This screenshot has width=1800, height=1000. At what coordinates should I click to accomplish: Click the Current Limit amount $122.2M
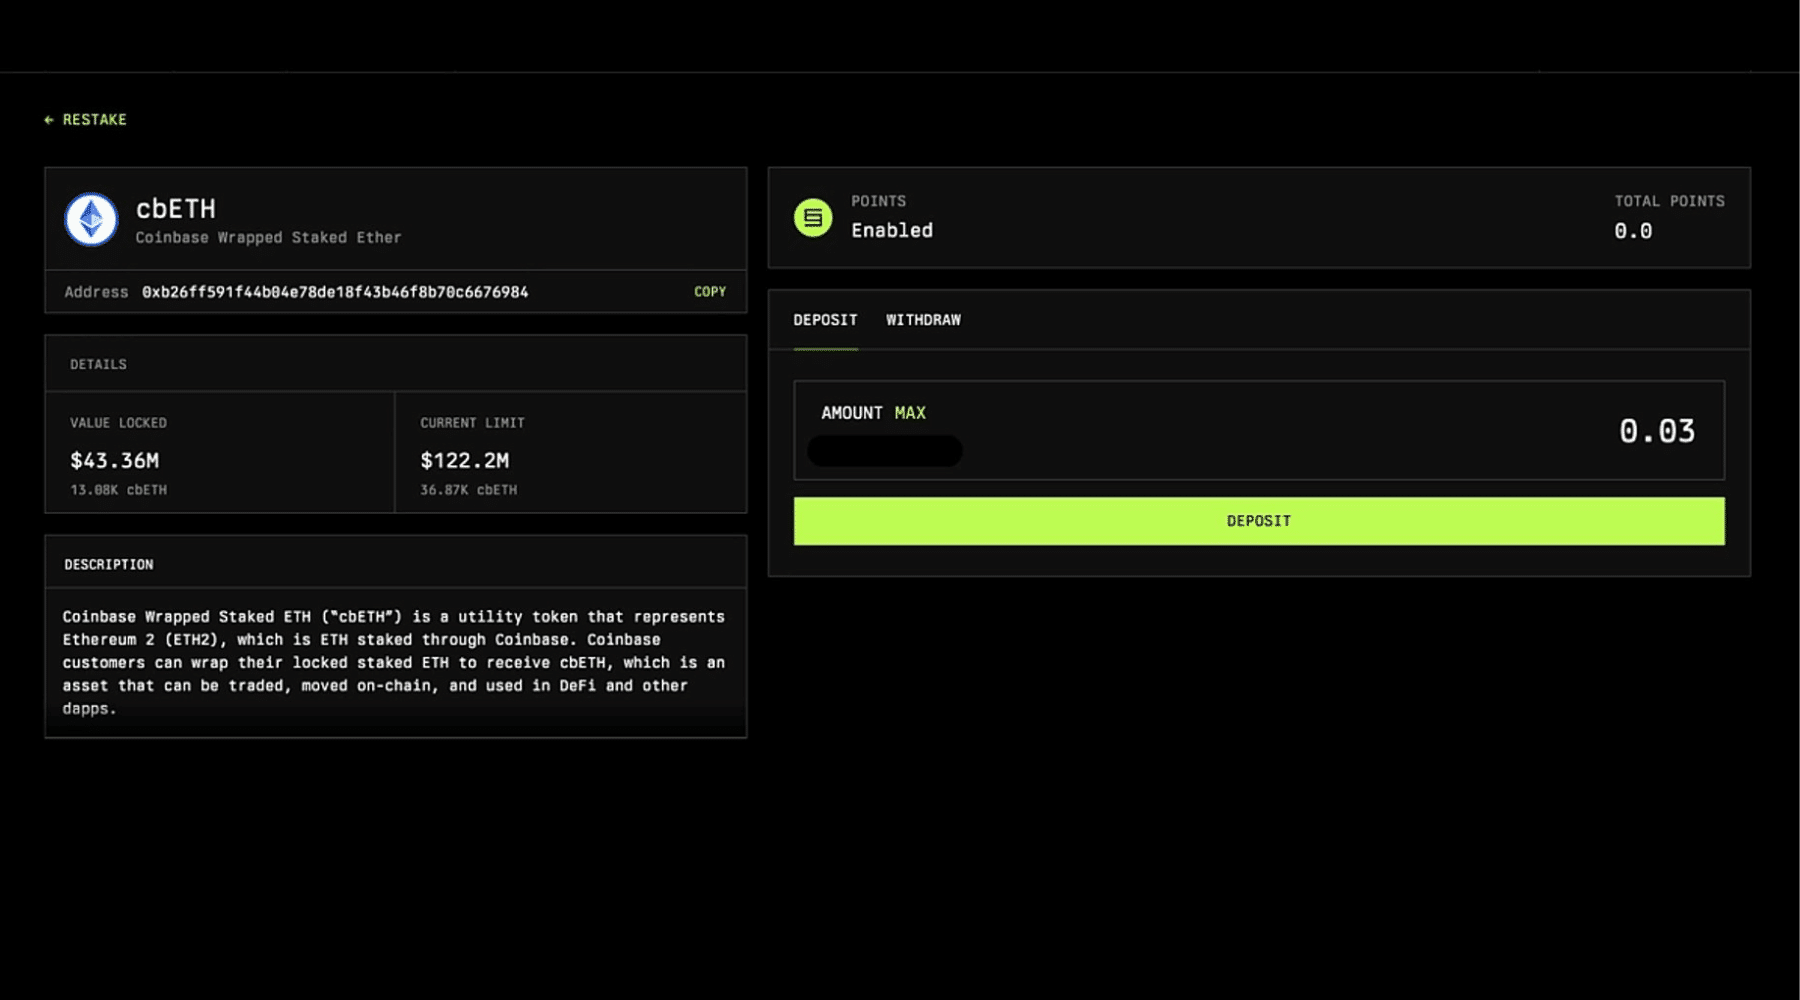[x=465, y=461]
